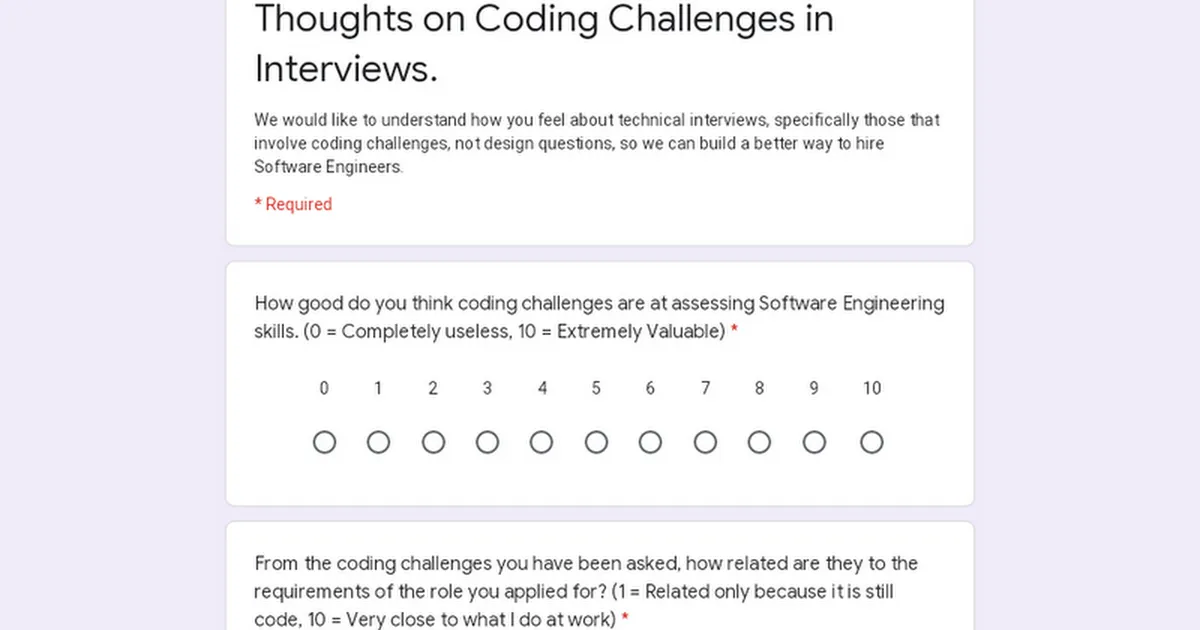1200x630 pixels.
Task: Select rating 0 for coding challenge assessment
Action: click(x=324, y=442)
